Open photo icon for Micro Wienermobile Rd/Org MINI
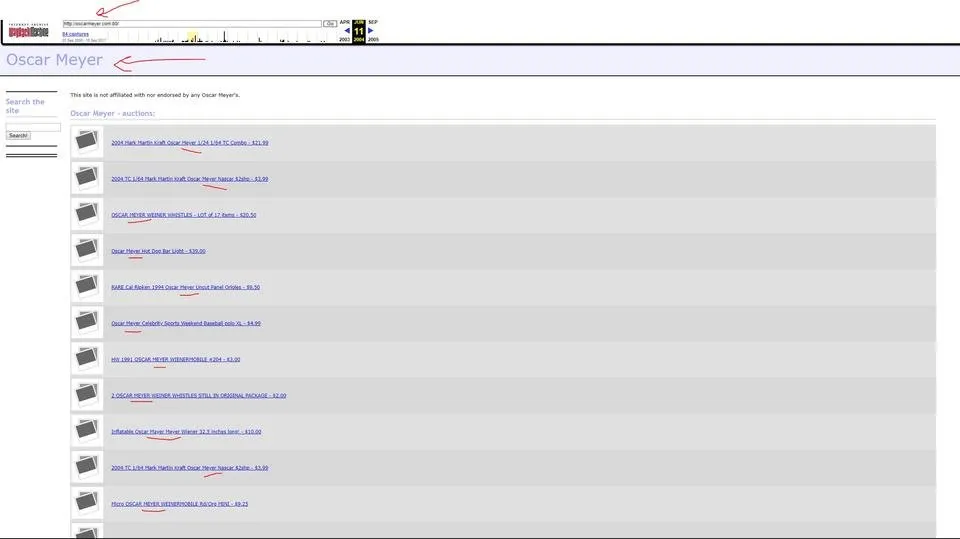This screenshot has height=539, width=960. click(x=86, y=503)
